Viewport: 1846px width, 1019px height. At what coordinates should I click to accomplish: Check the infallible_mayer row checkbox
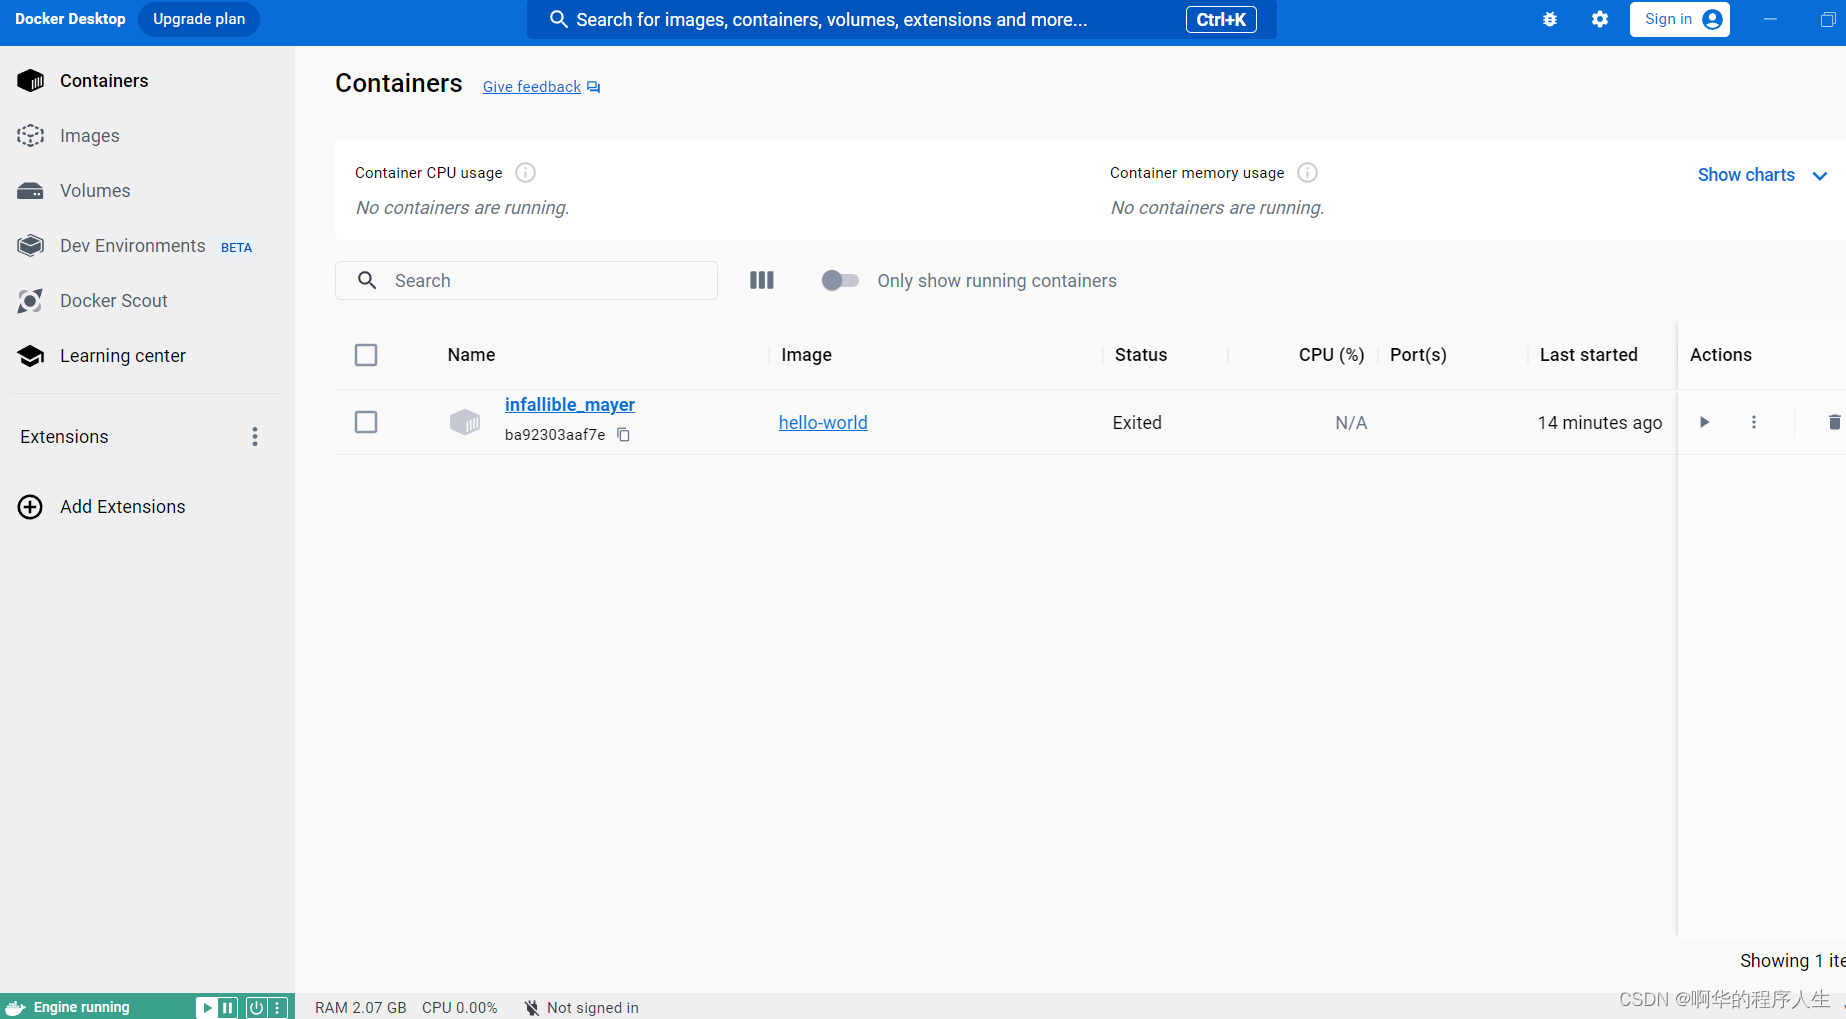[366, 422]
